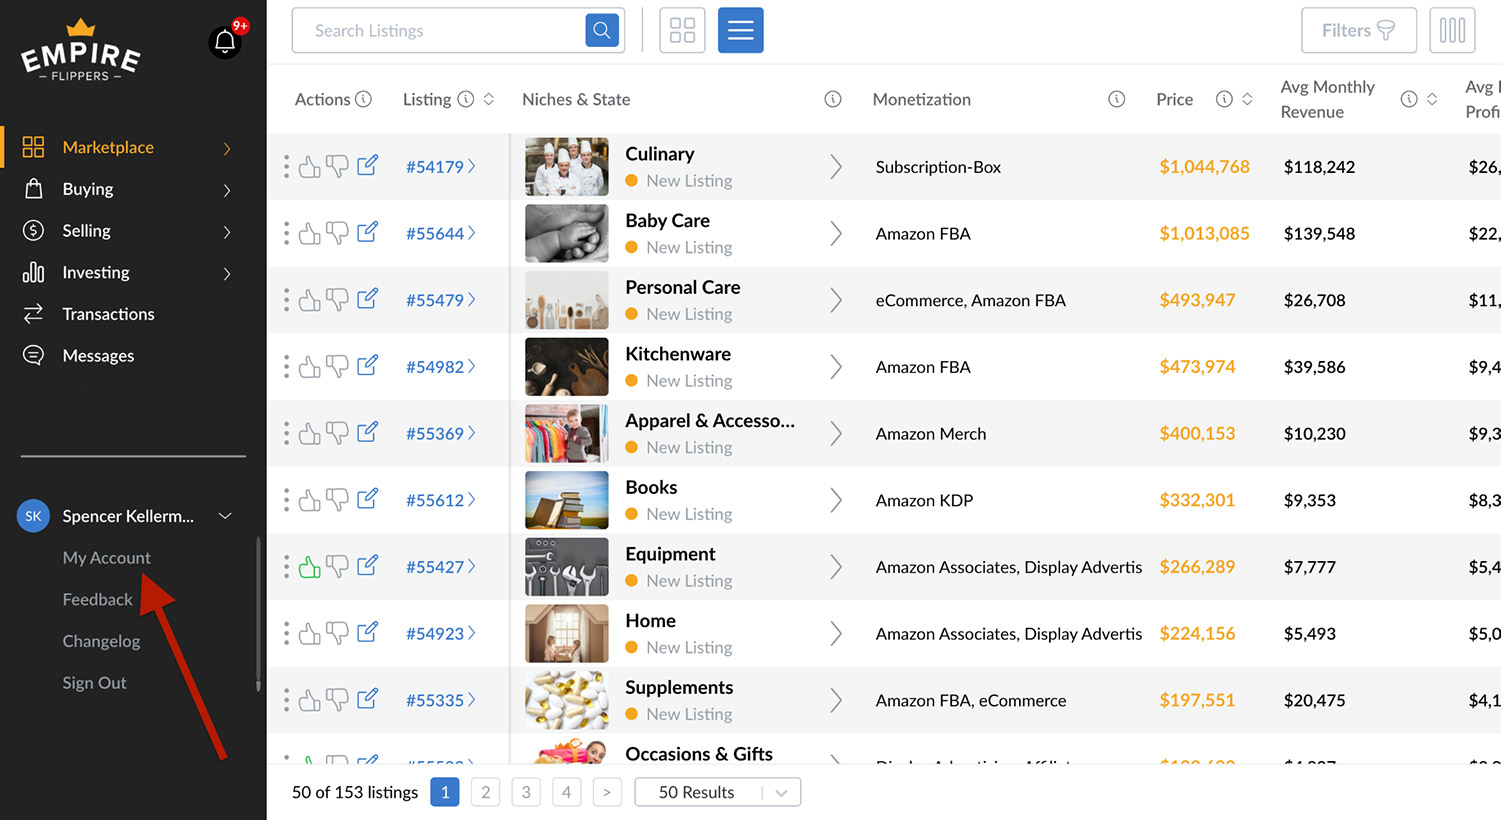Viewport: 1501px width, 820px height.
Task: Open My Account
Action: point(106,558)
